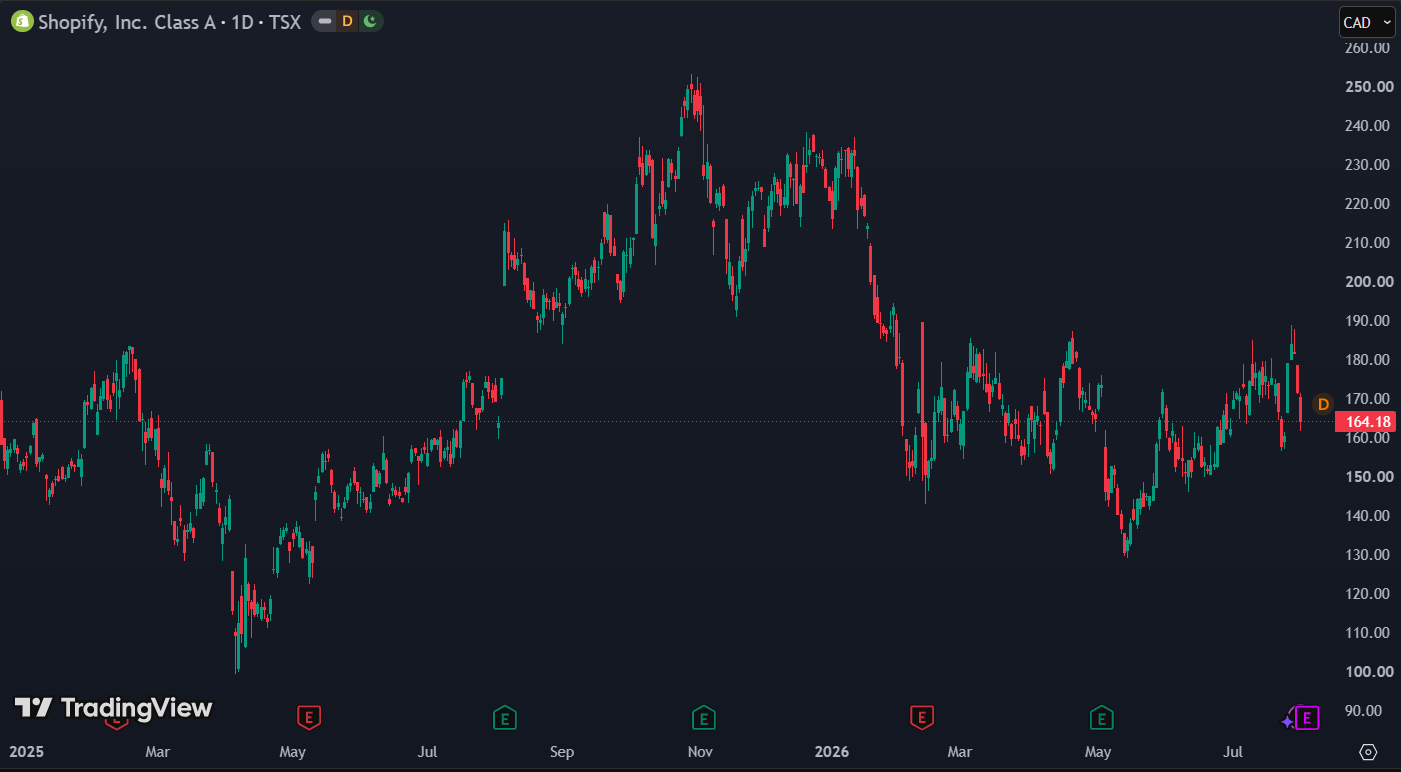Click the 260.00 price scale label
This screenshot has height=772, width=1401.
click(x=1369, y=47)
